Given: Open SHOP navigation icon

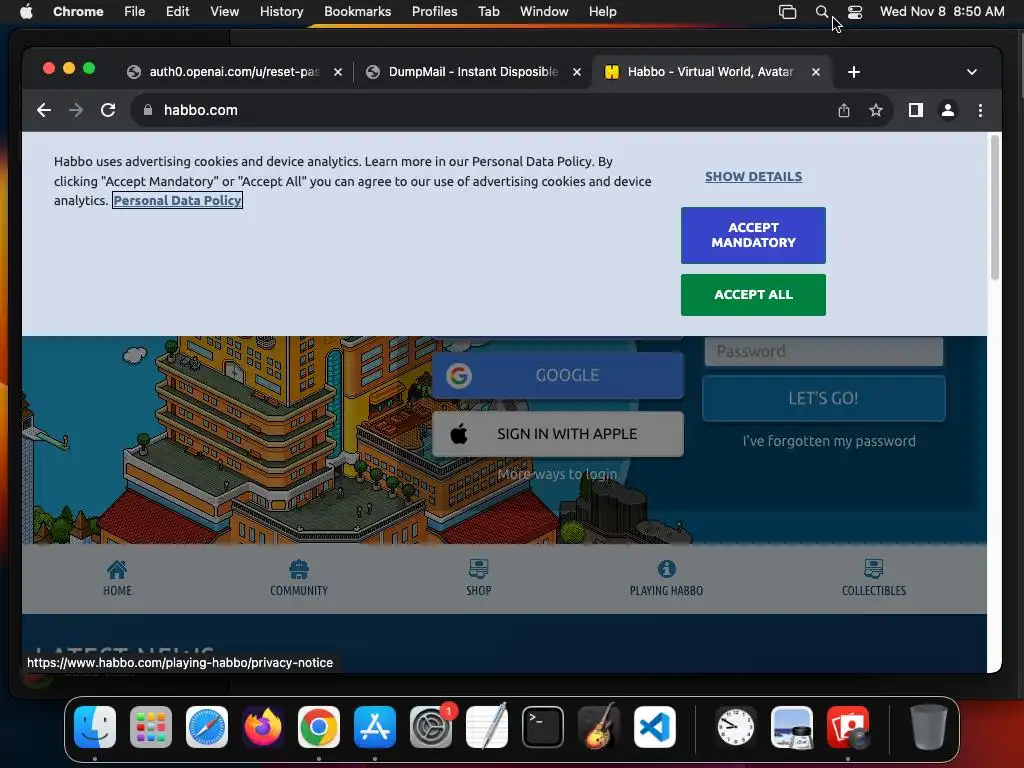Looking at the screenshot, I should 479,578.
